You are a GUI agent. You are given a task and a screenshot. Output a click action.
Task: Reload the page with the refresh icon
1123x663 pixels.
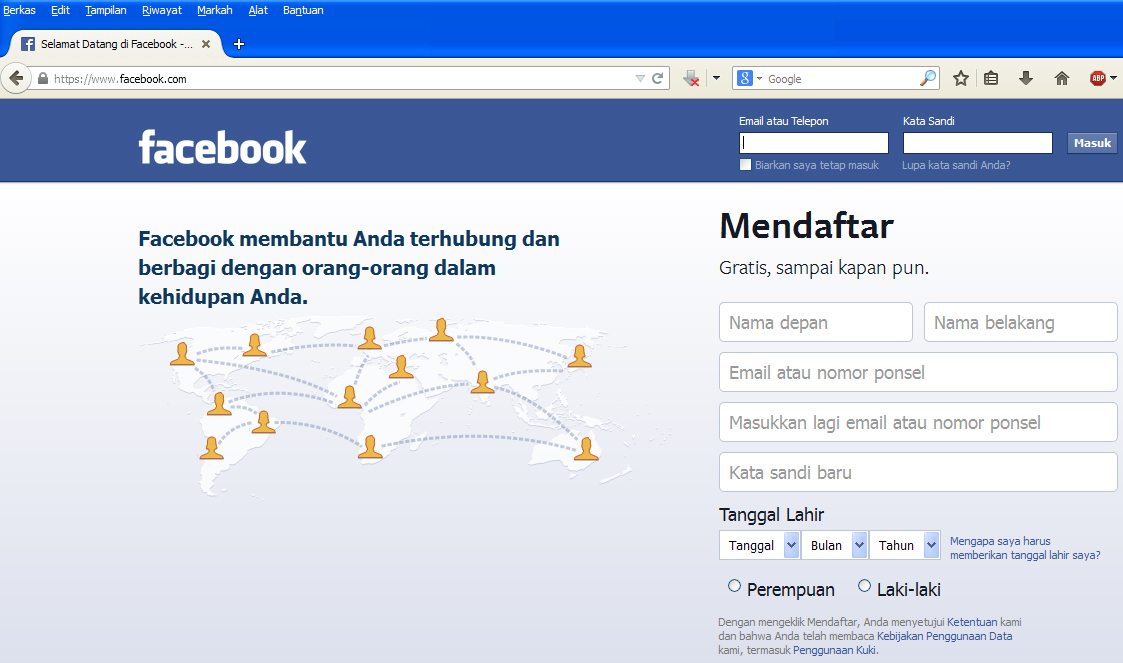[x=658, y=78]
